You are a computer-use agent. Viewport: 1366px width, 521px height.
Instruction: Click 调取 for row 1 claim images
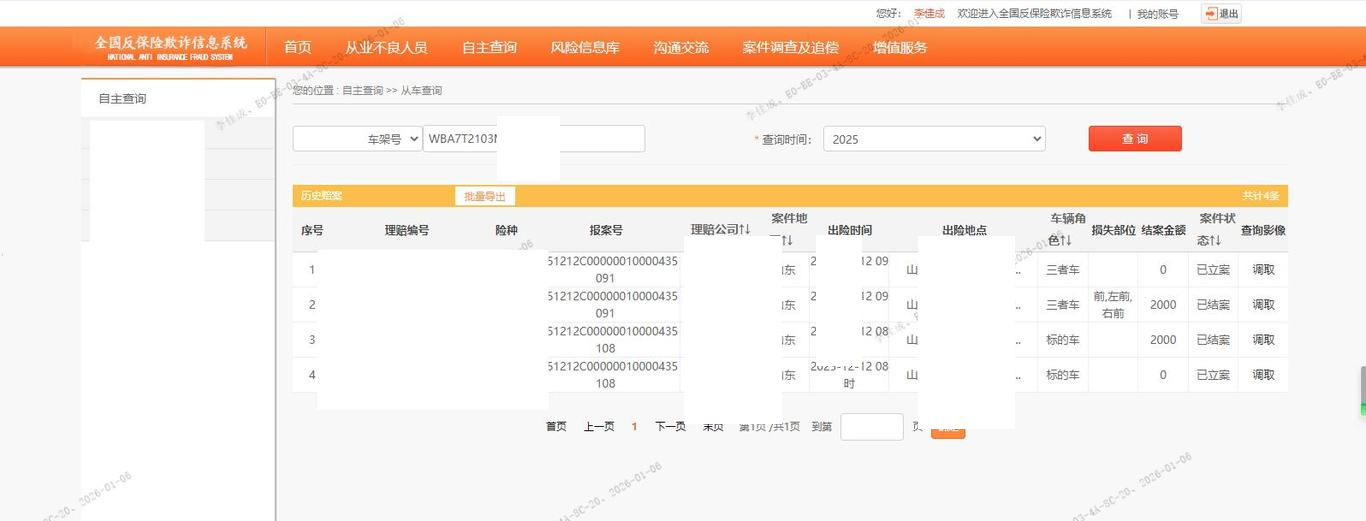[x=1263, y=270]
